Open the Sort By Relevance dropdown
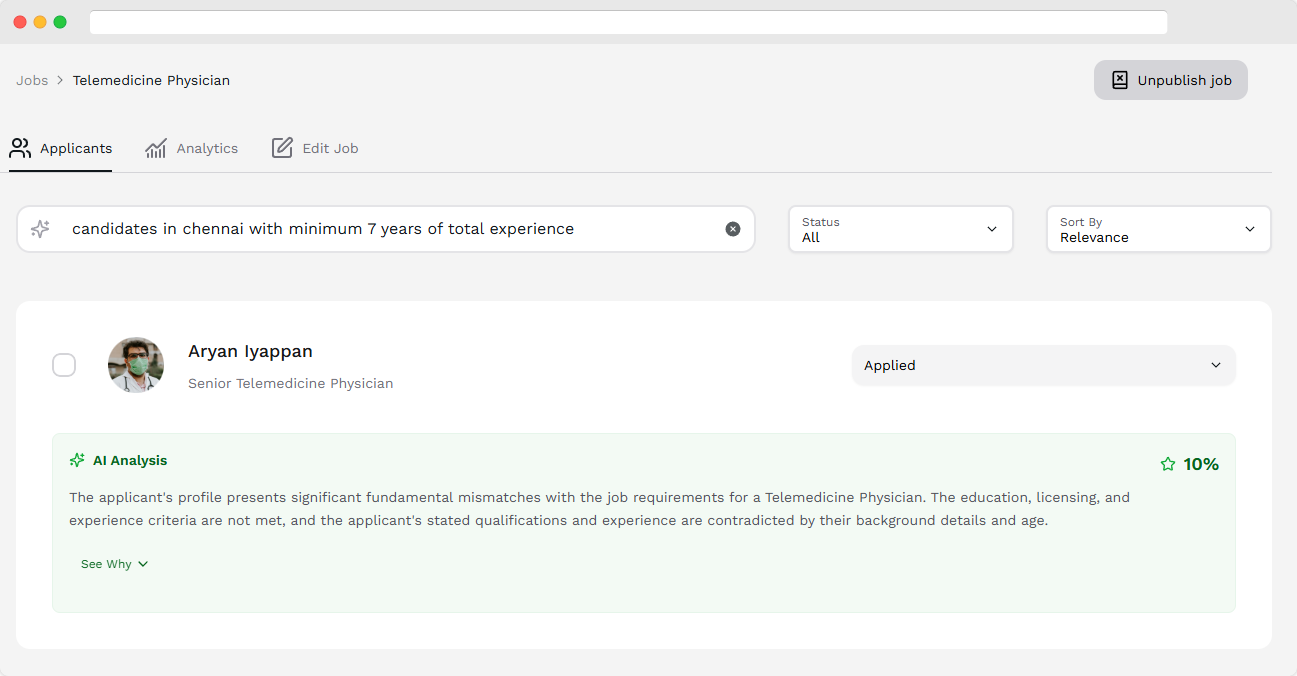This screenshot has width=1297, height=676. [x=1157, y=229]
